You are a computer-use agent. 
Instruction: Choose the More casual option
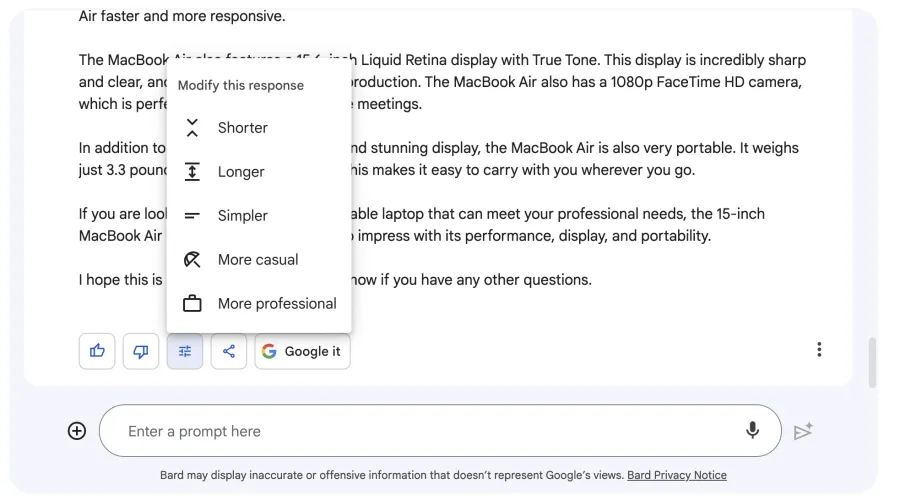(258, 260)
